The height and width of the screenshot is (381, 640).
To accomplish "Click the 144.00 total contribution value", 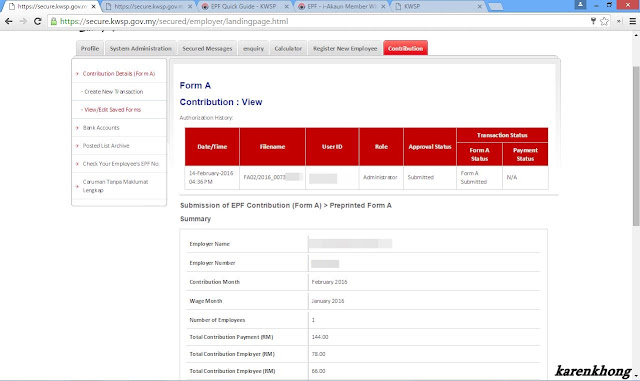I will [x=320, y=337].
